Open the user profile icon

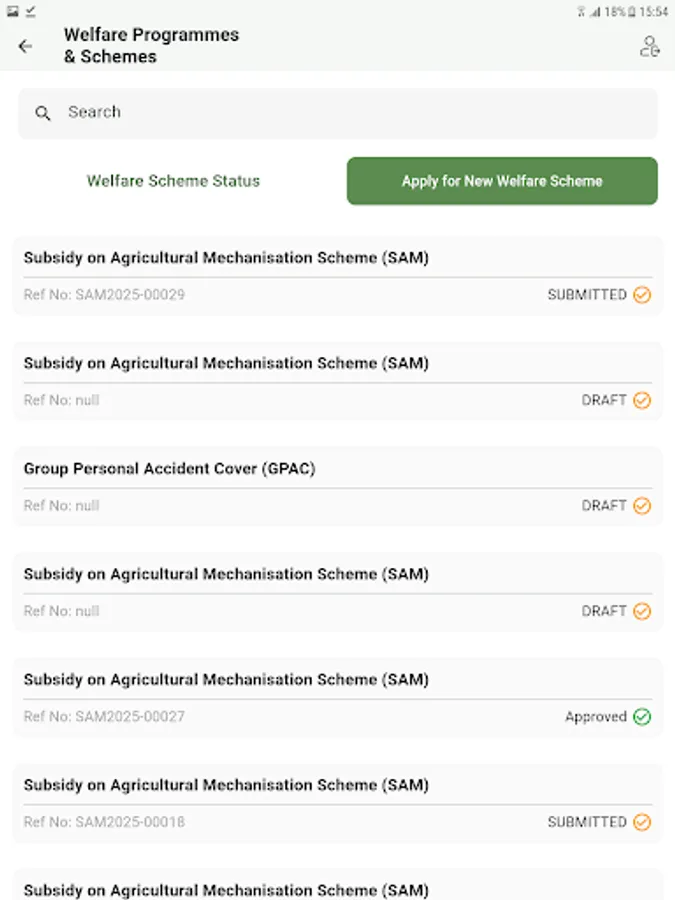point(650,46)
